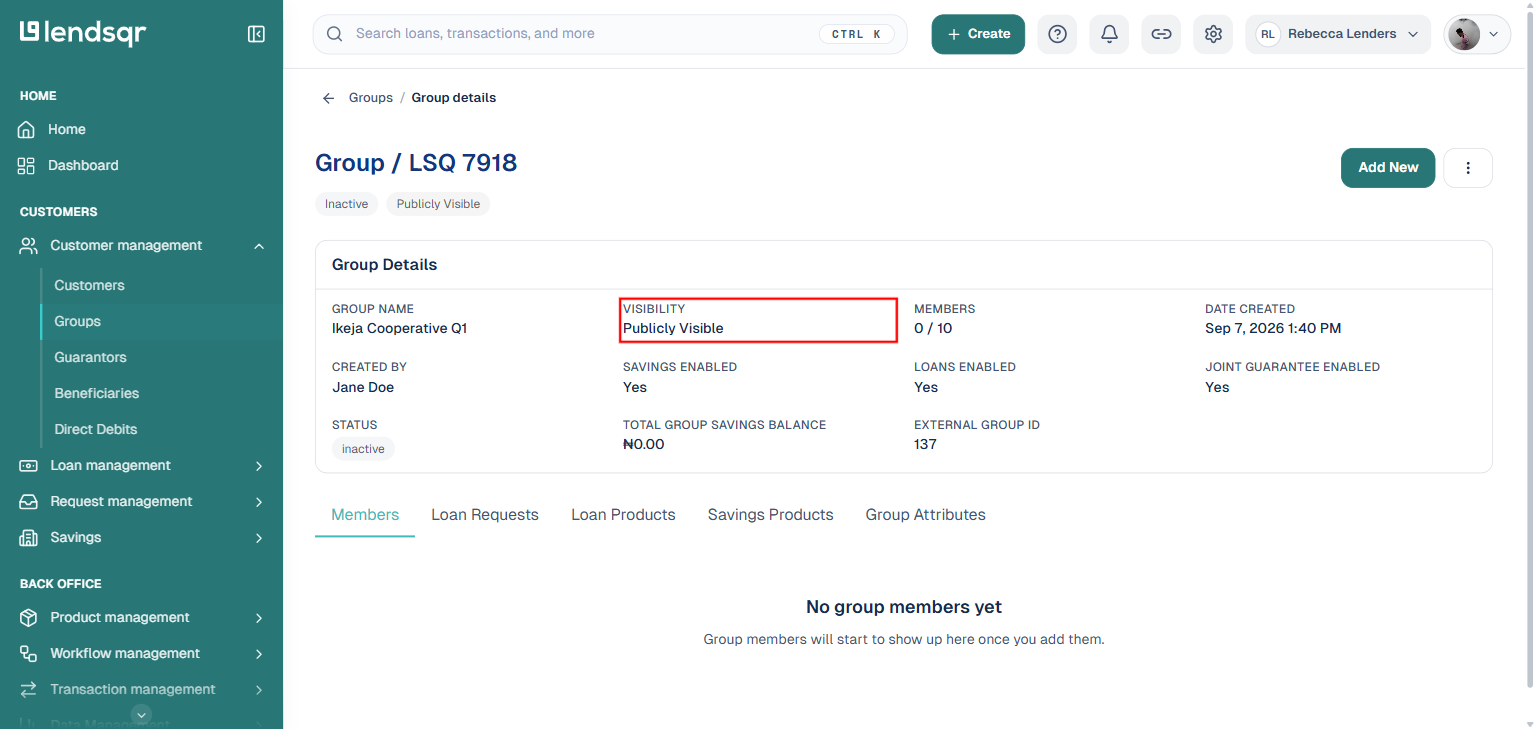
Task: Switch to the Loan Products tab
Action: coord(623,515)
